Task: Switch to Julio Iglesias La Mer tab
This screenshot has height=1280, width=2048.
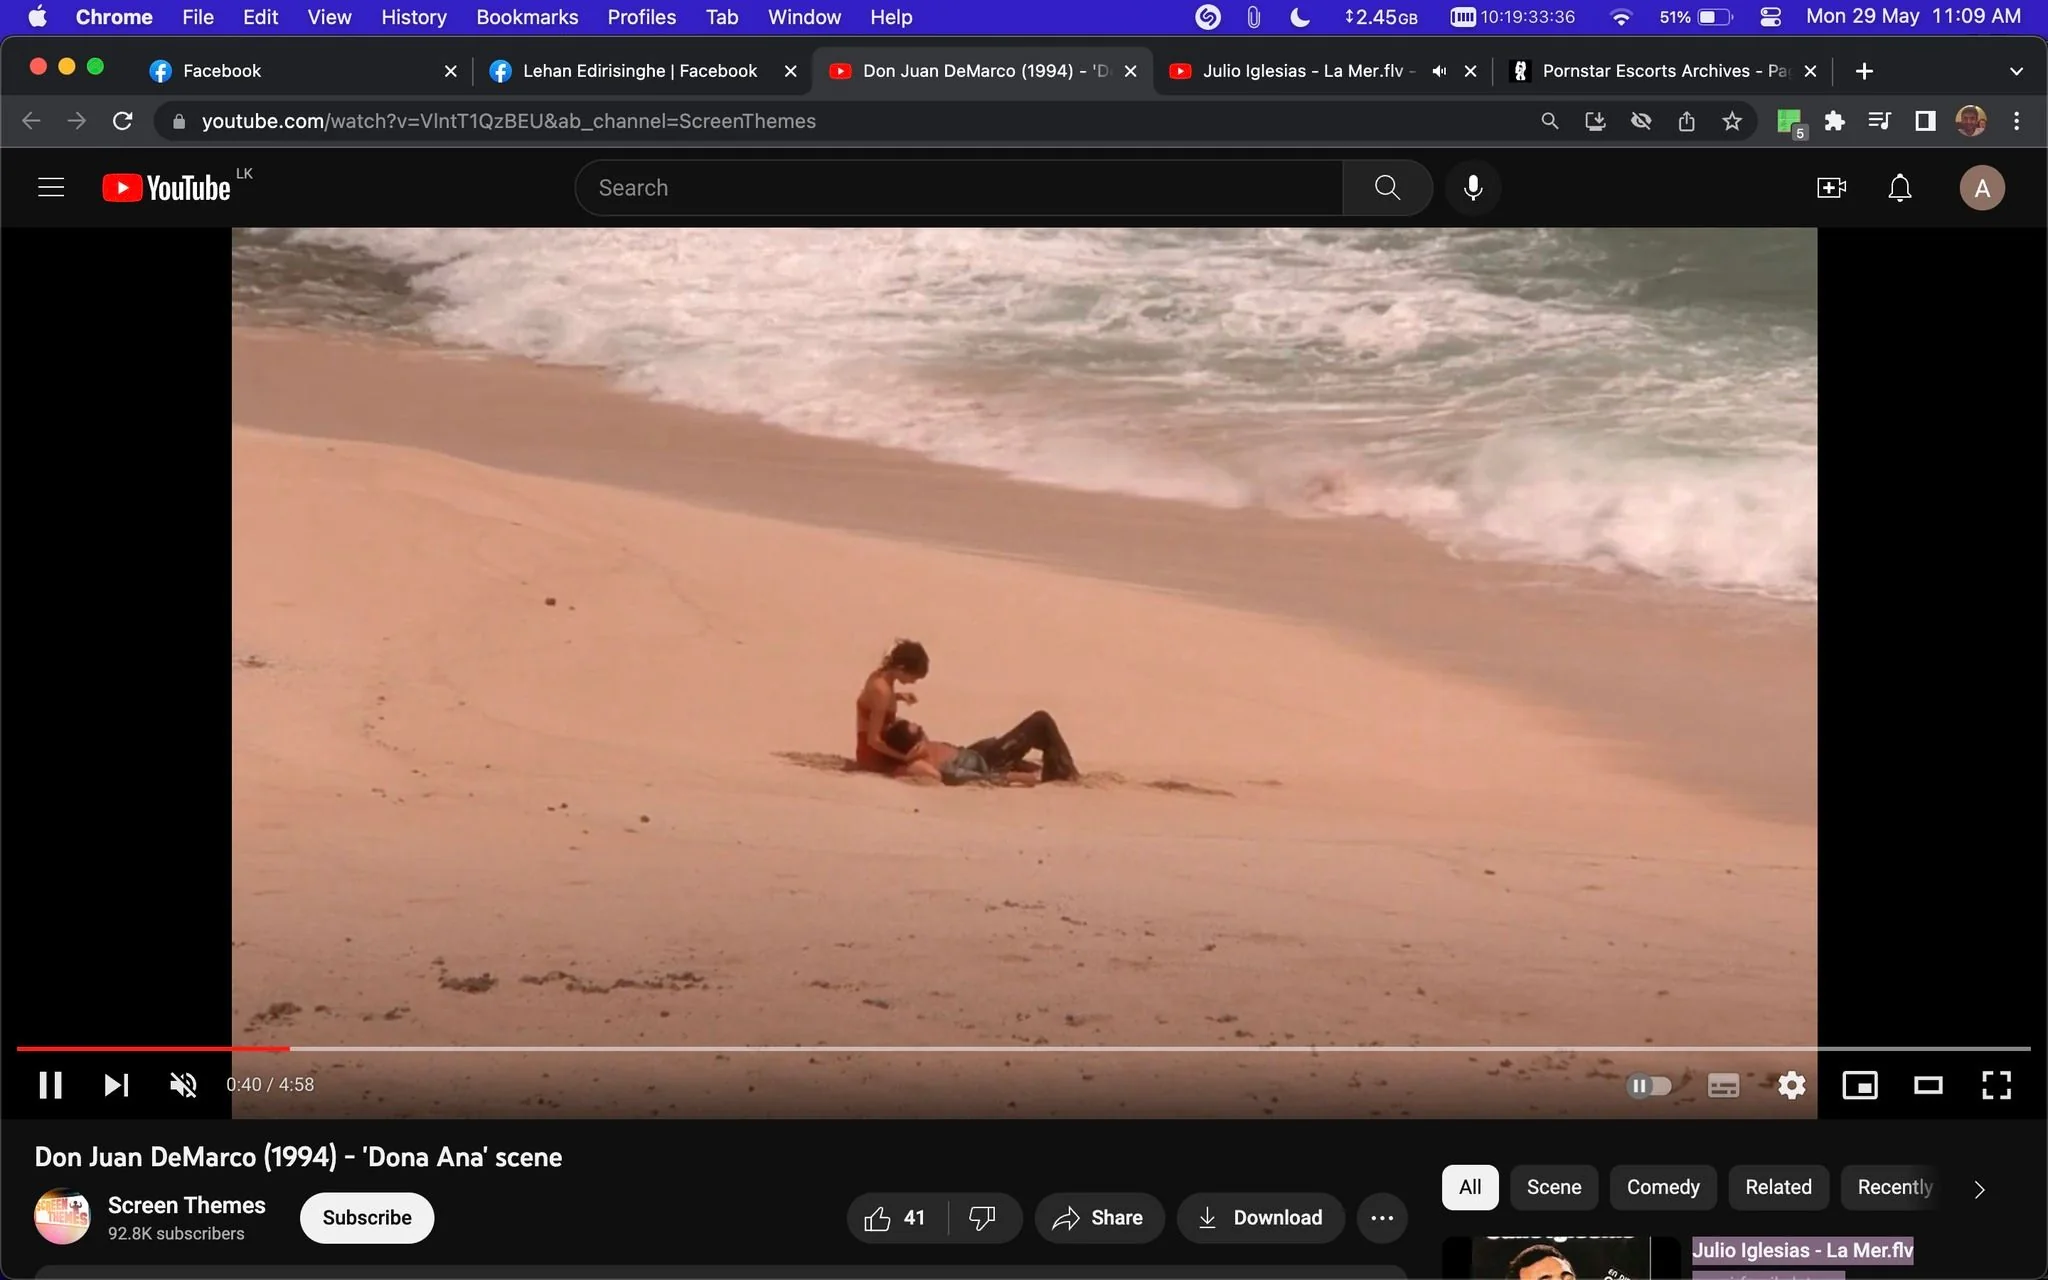Action: [1309, 71]
